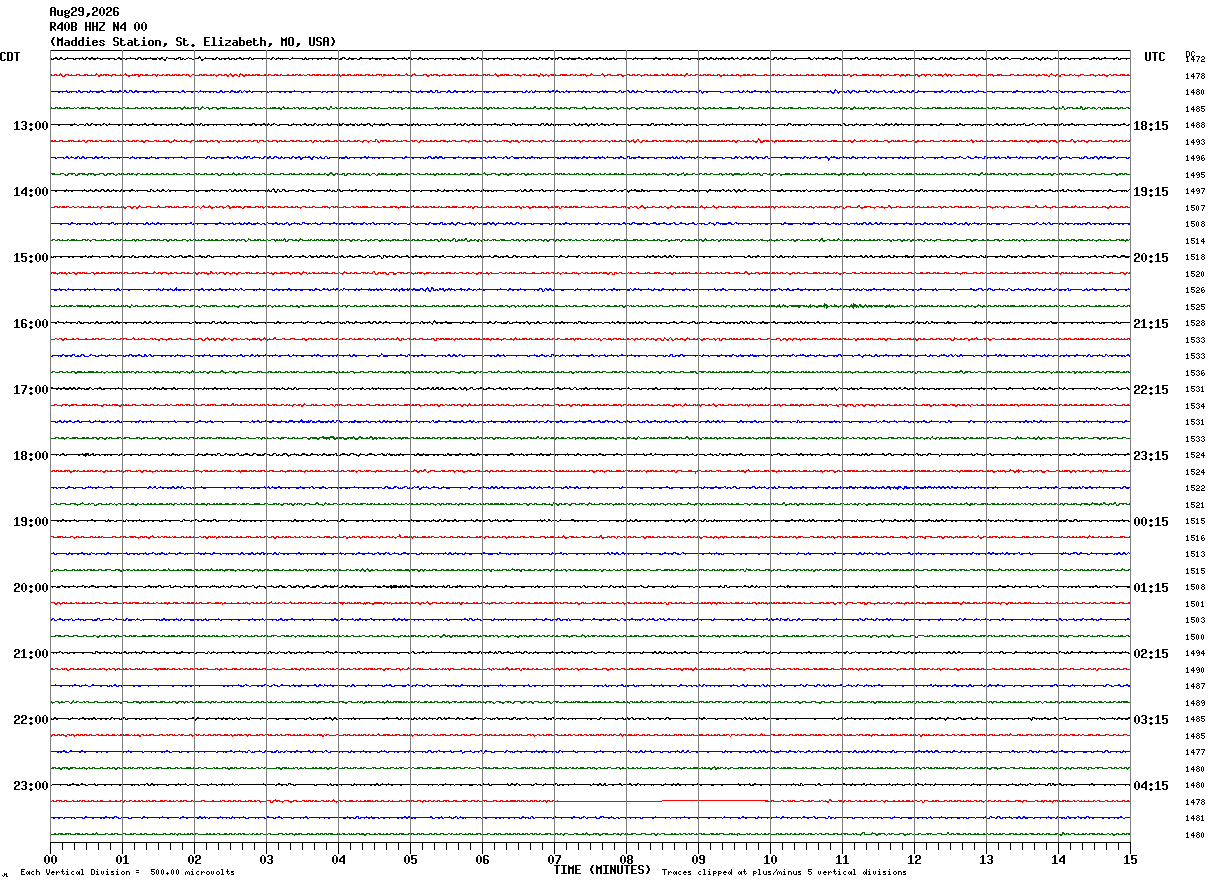Image resolution: width=1210 pixels, height=886 pixels.
Task: Click the 04:15 UTC time label
Action: 1150,786
